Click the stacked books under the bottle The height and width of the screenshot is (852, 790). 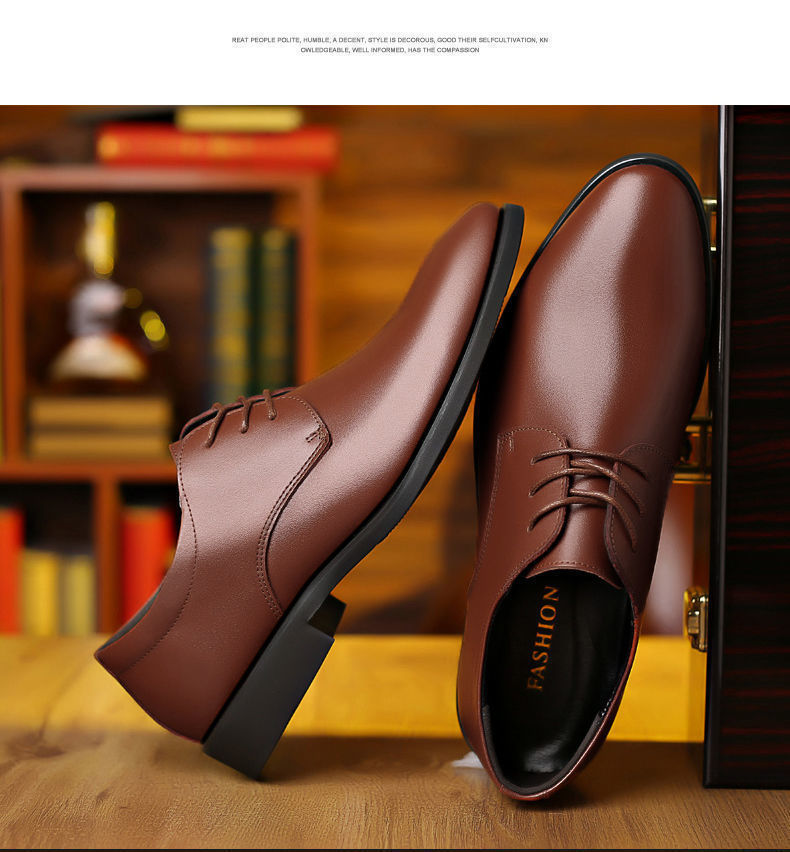98,427
